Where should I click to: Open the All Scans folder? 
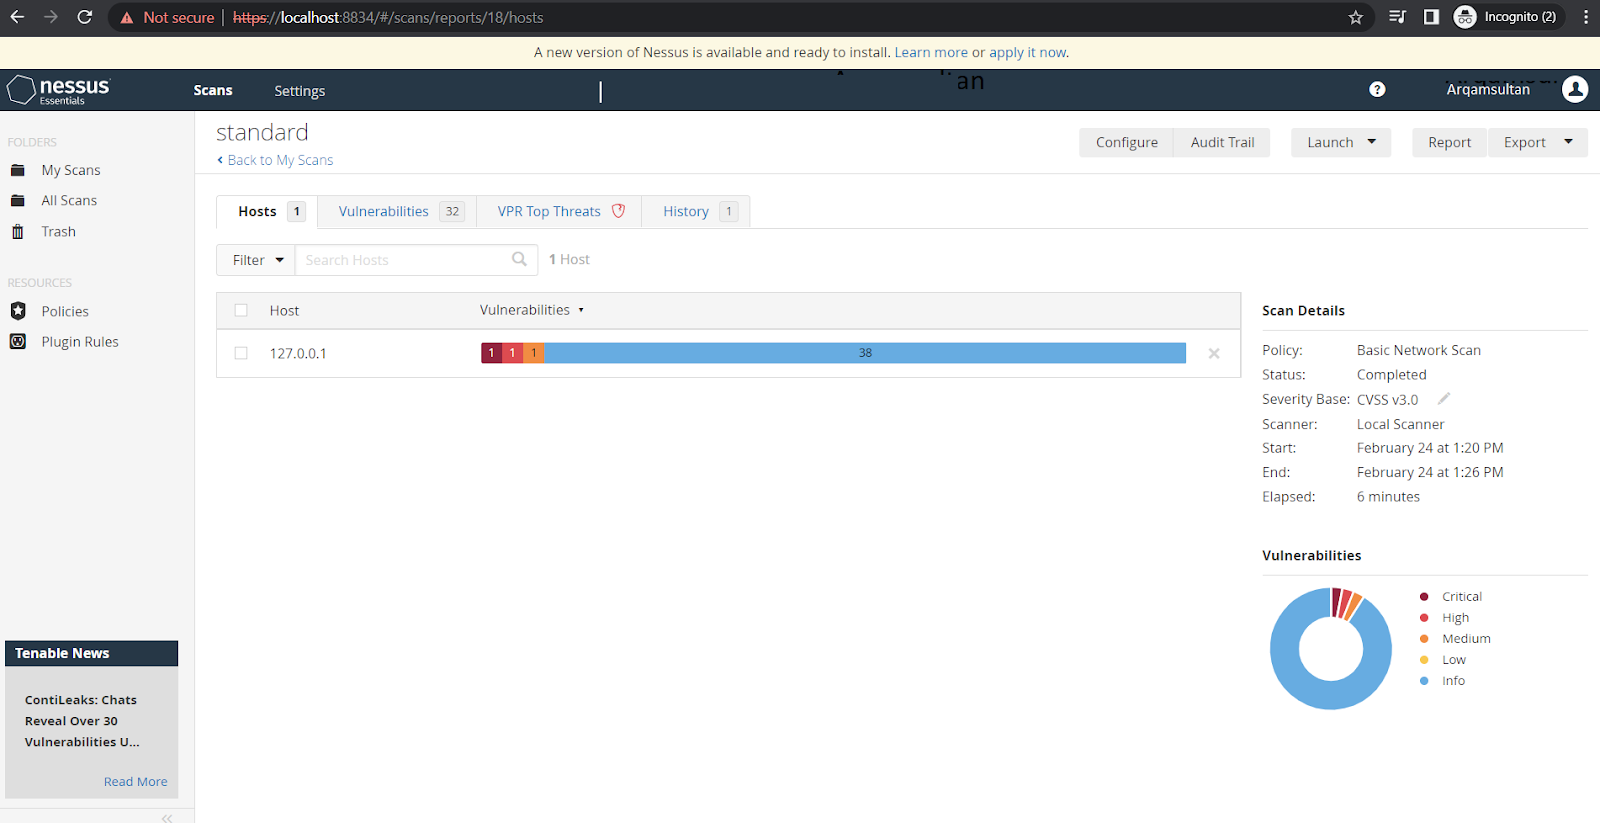tap(69, 201)
